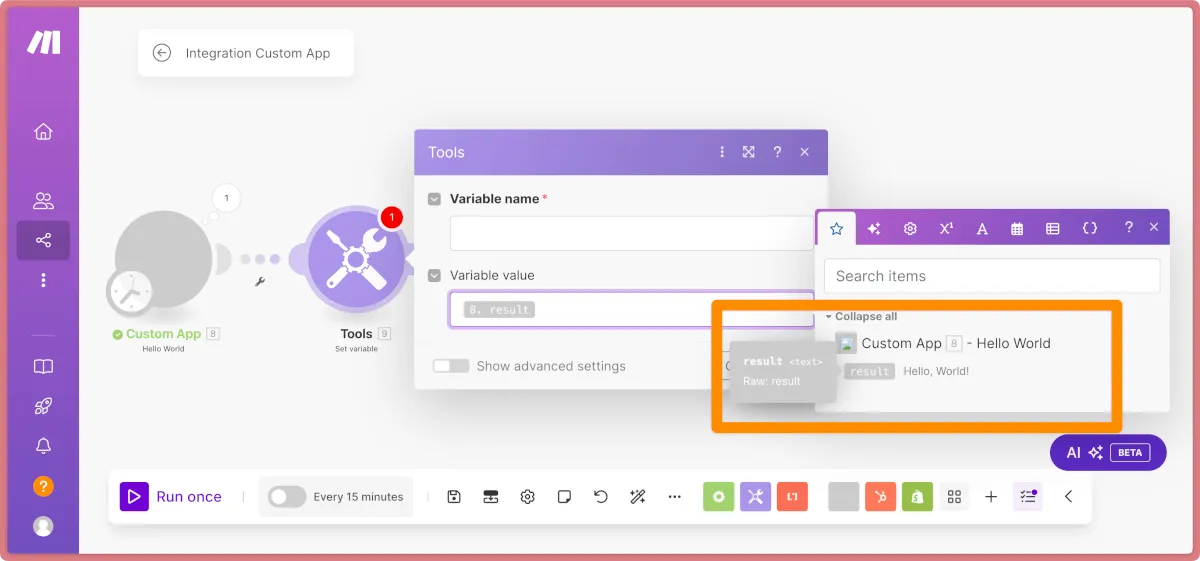Click the Search items field
This screenshot has width=1200, height=561.
coord(992,276)
